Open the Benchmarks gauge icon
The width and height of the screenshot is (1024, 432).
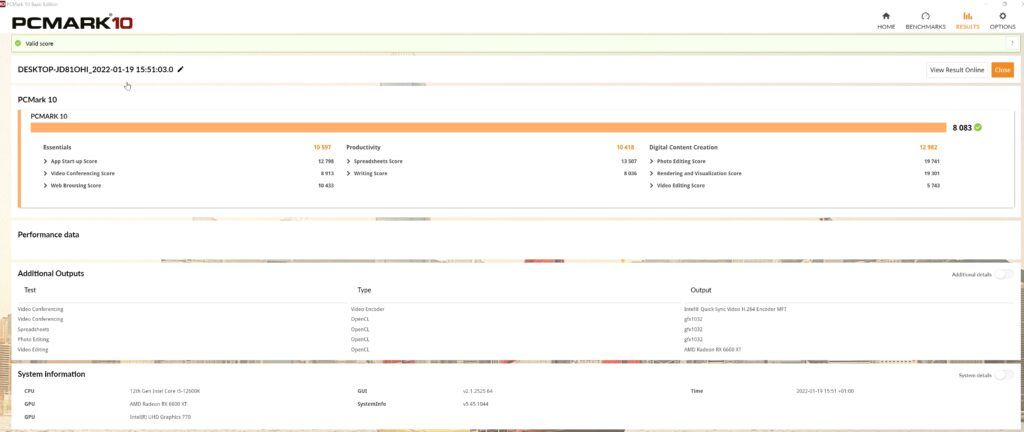(x=925, y=16)
